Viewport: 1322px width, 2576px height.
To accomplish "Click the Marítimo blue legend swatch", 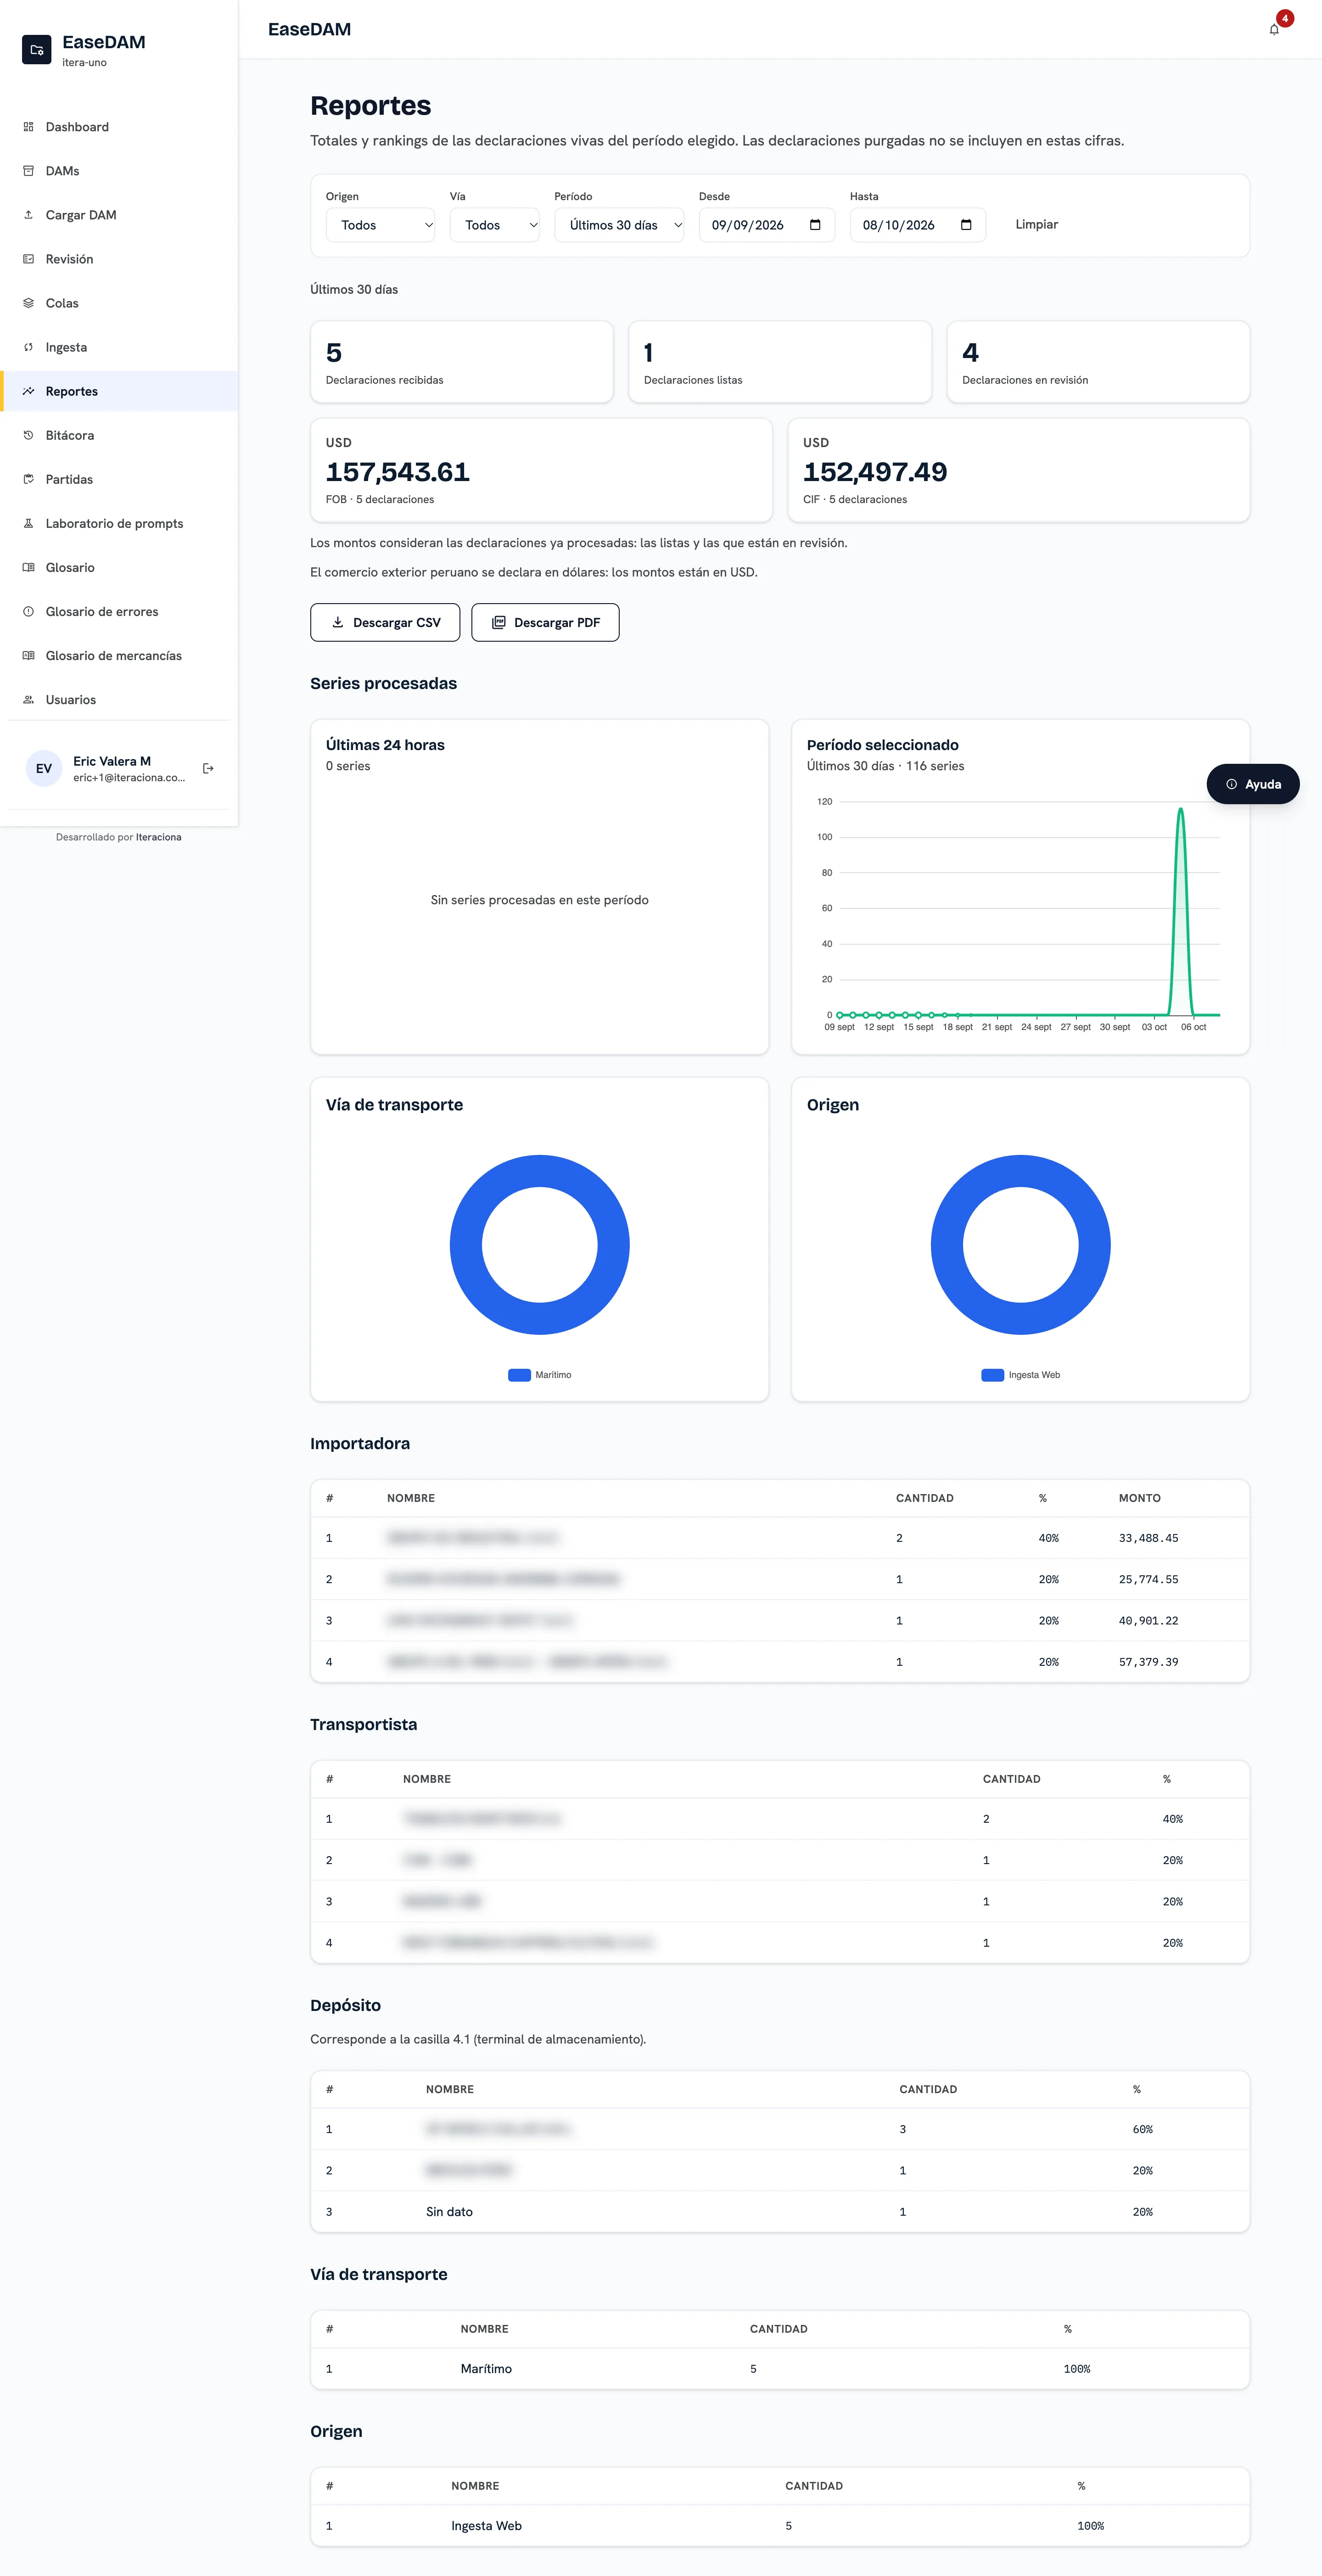I will point(519,1375).
